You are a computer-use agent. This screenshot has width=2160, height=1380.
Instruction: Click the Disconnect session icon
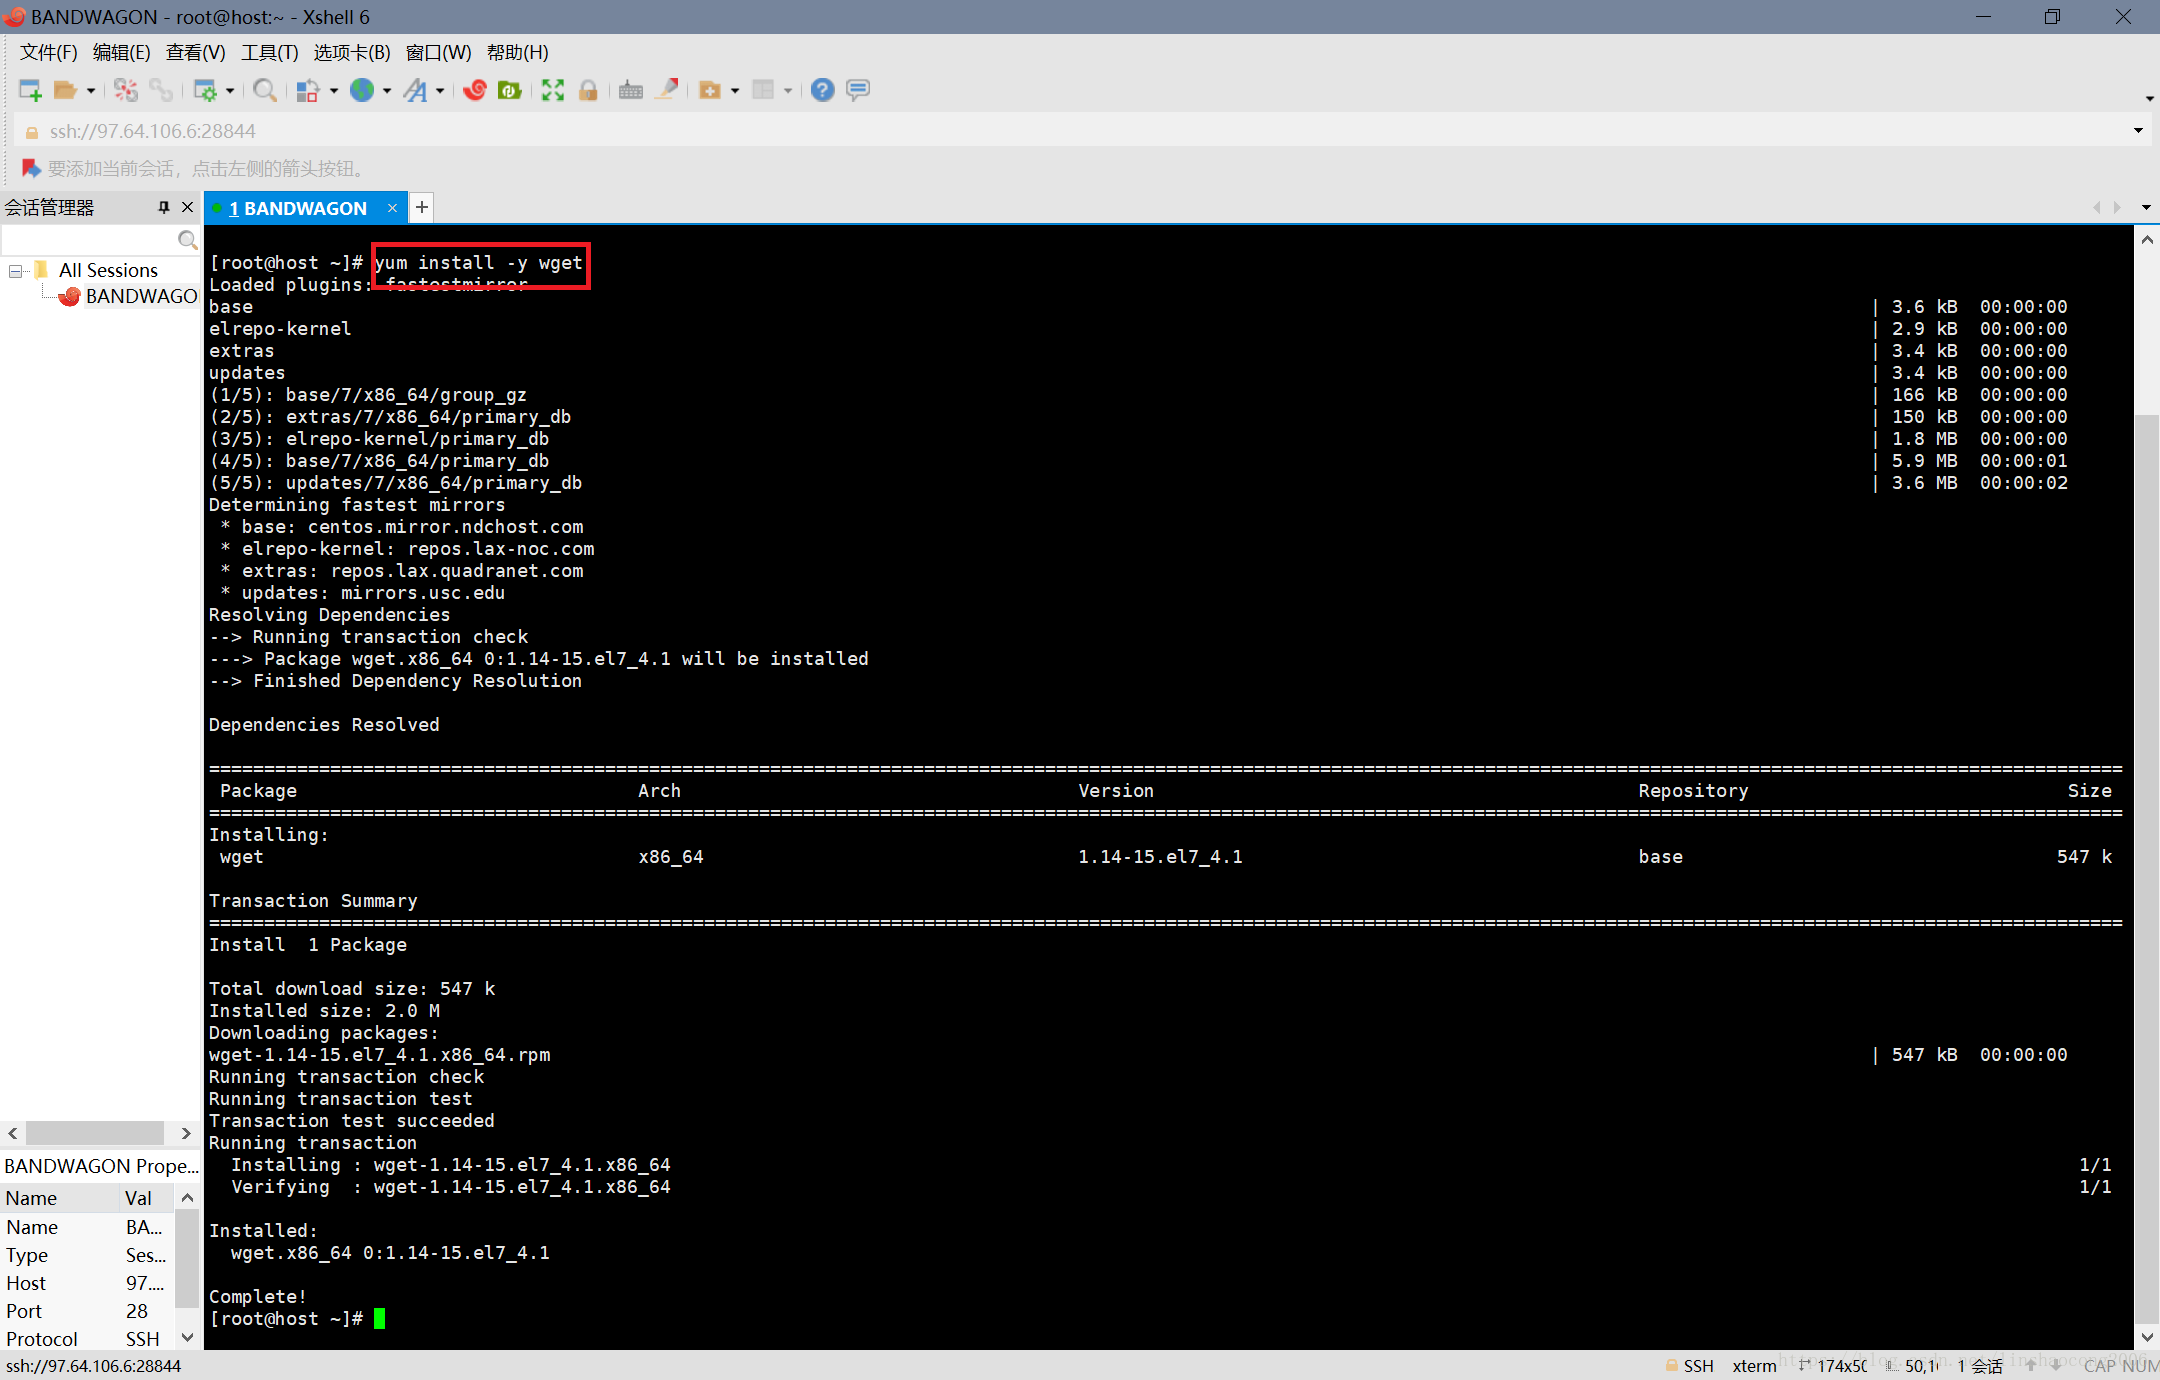(x=126, y=90)
